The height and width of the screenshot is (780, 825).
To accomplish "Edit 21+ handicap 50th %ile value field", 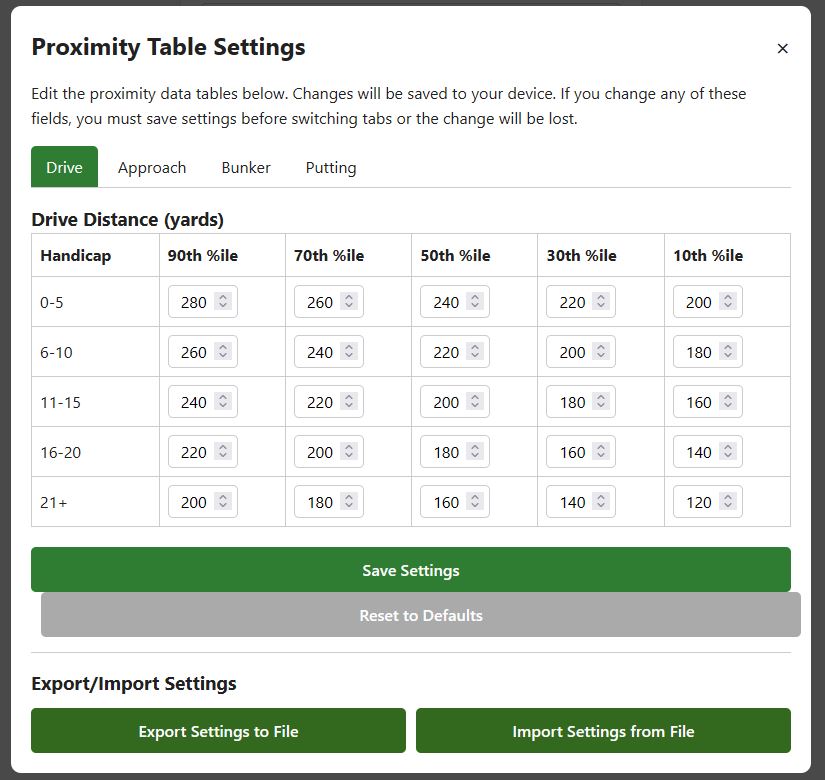I will tap(455, 502).
